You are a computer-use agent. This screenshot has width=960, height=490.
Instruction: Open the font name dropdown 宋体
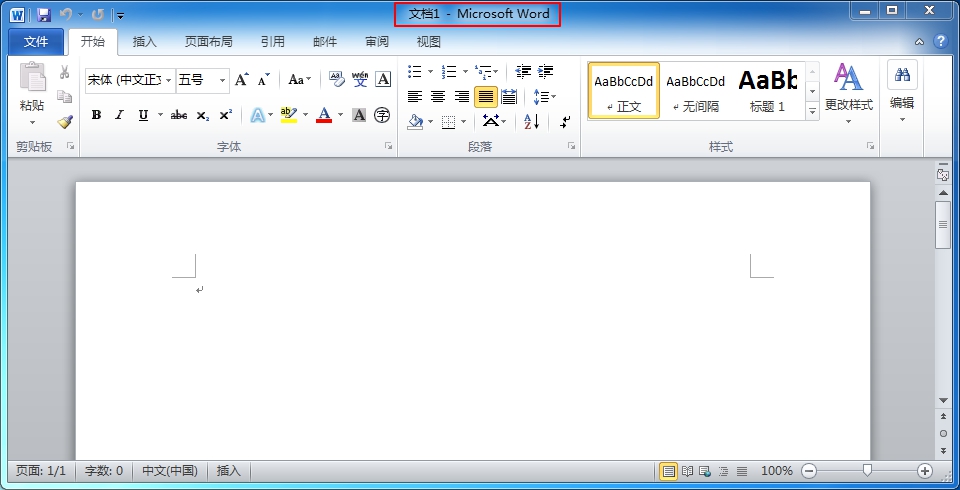point(168,80)
